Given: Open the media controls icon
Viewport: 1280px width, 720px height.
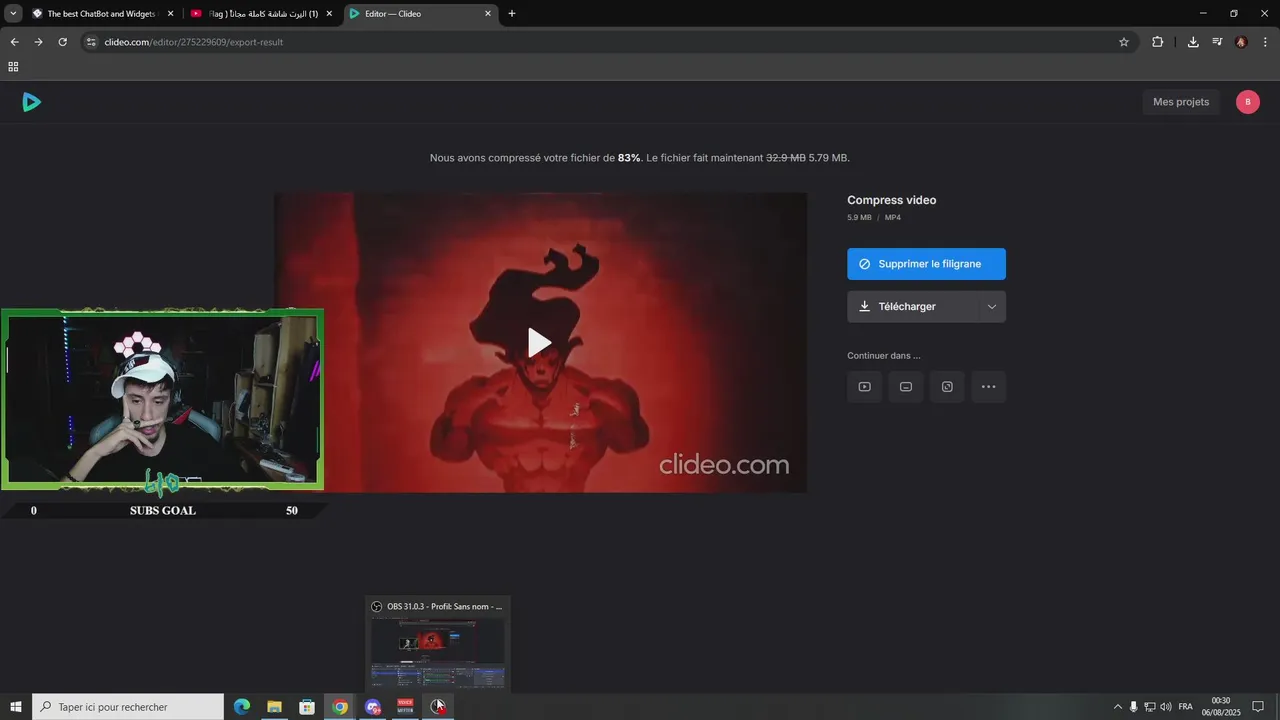Looking at the screenshot, I should pos(1217,42).
